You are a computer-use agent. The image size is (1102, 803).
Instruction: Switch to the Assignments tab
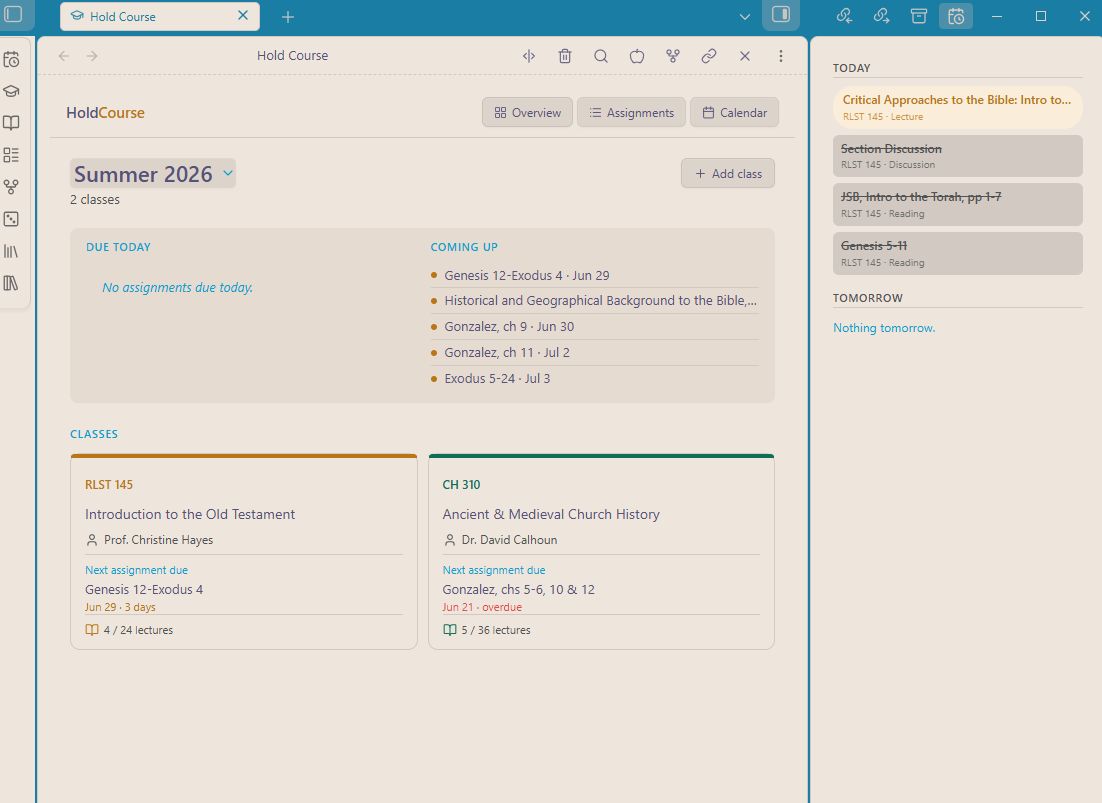tap(631, 112)
